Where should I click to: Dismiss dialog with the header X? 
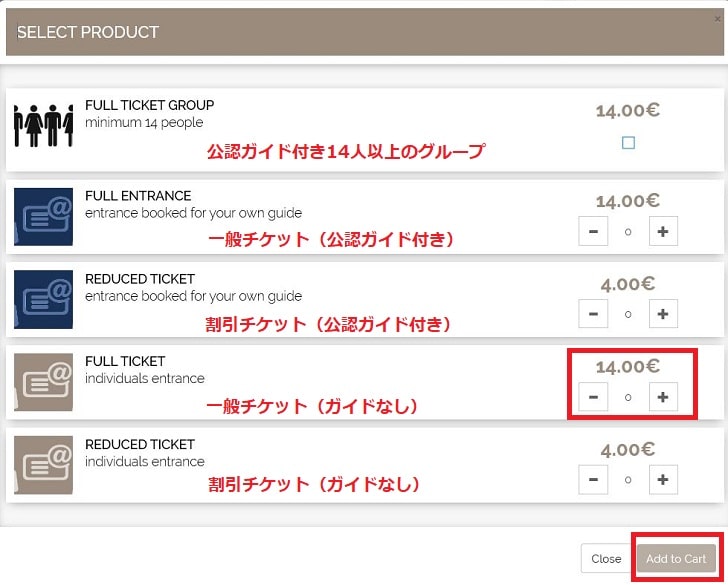(x=717, y=19)
